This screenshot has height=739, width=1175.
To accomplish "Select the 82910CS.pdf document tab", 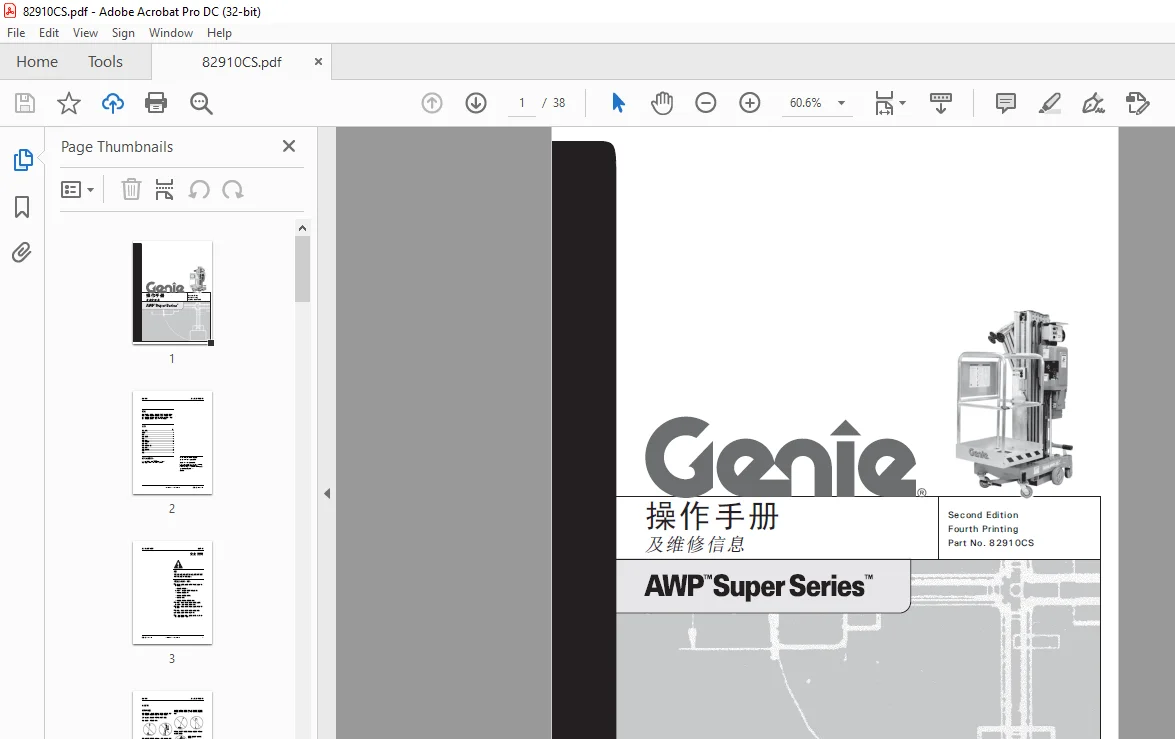I will click(x=241, y=62).
